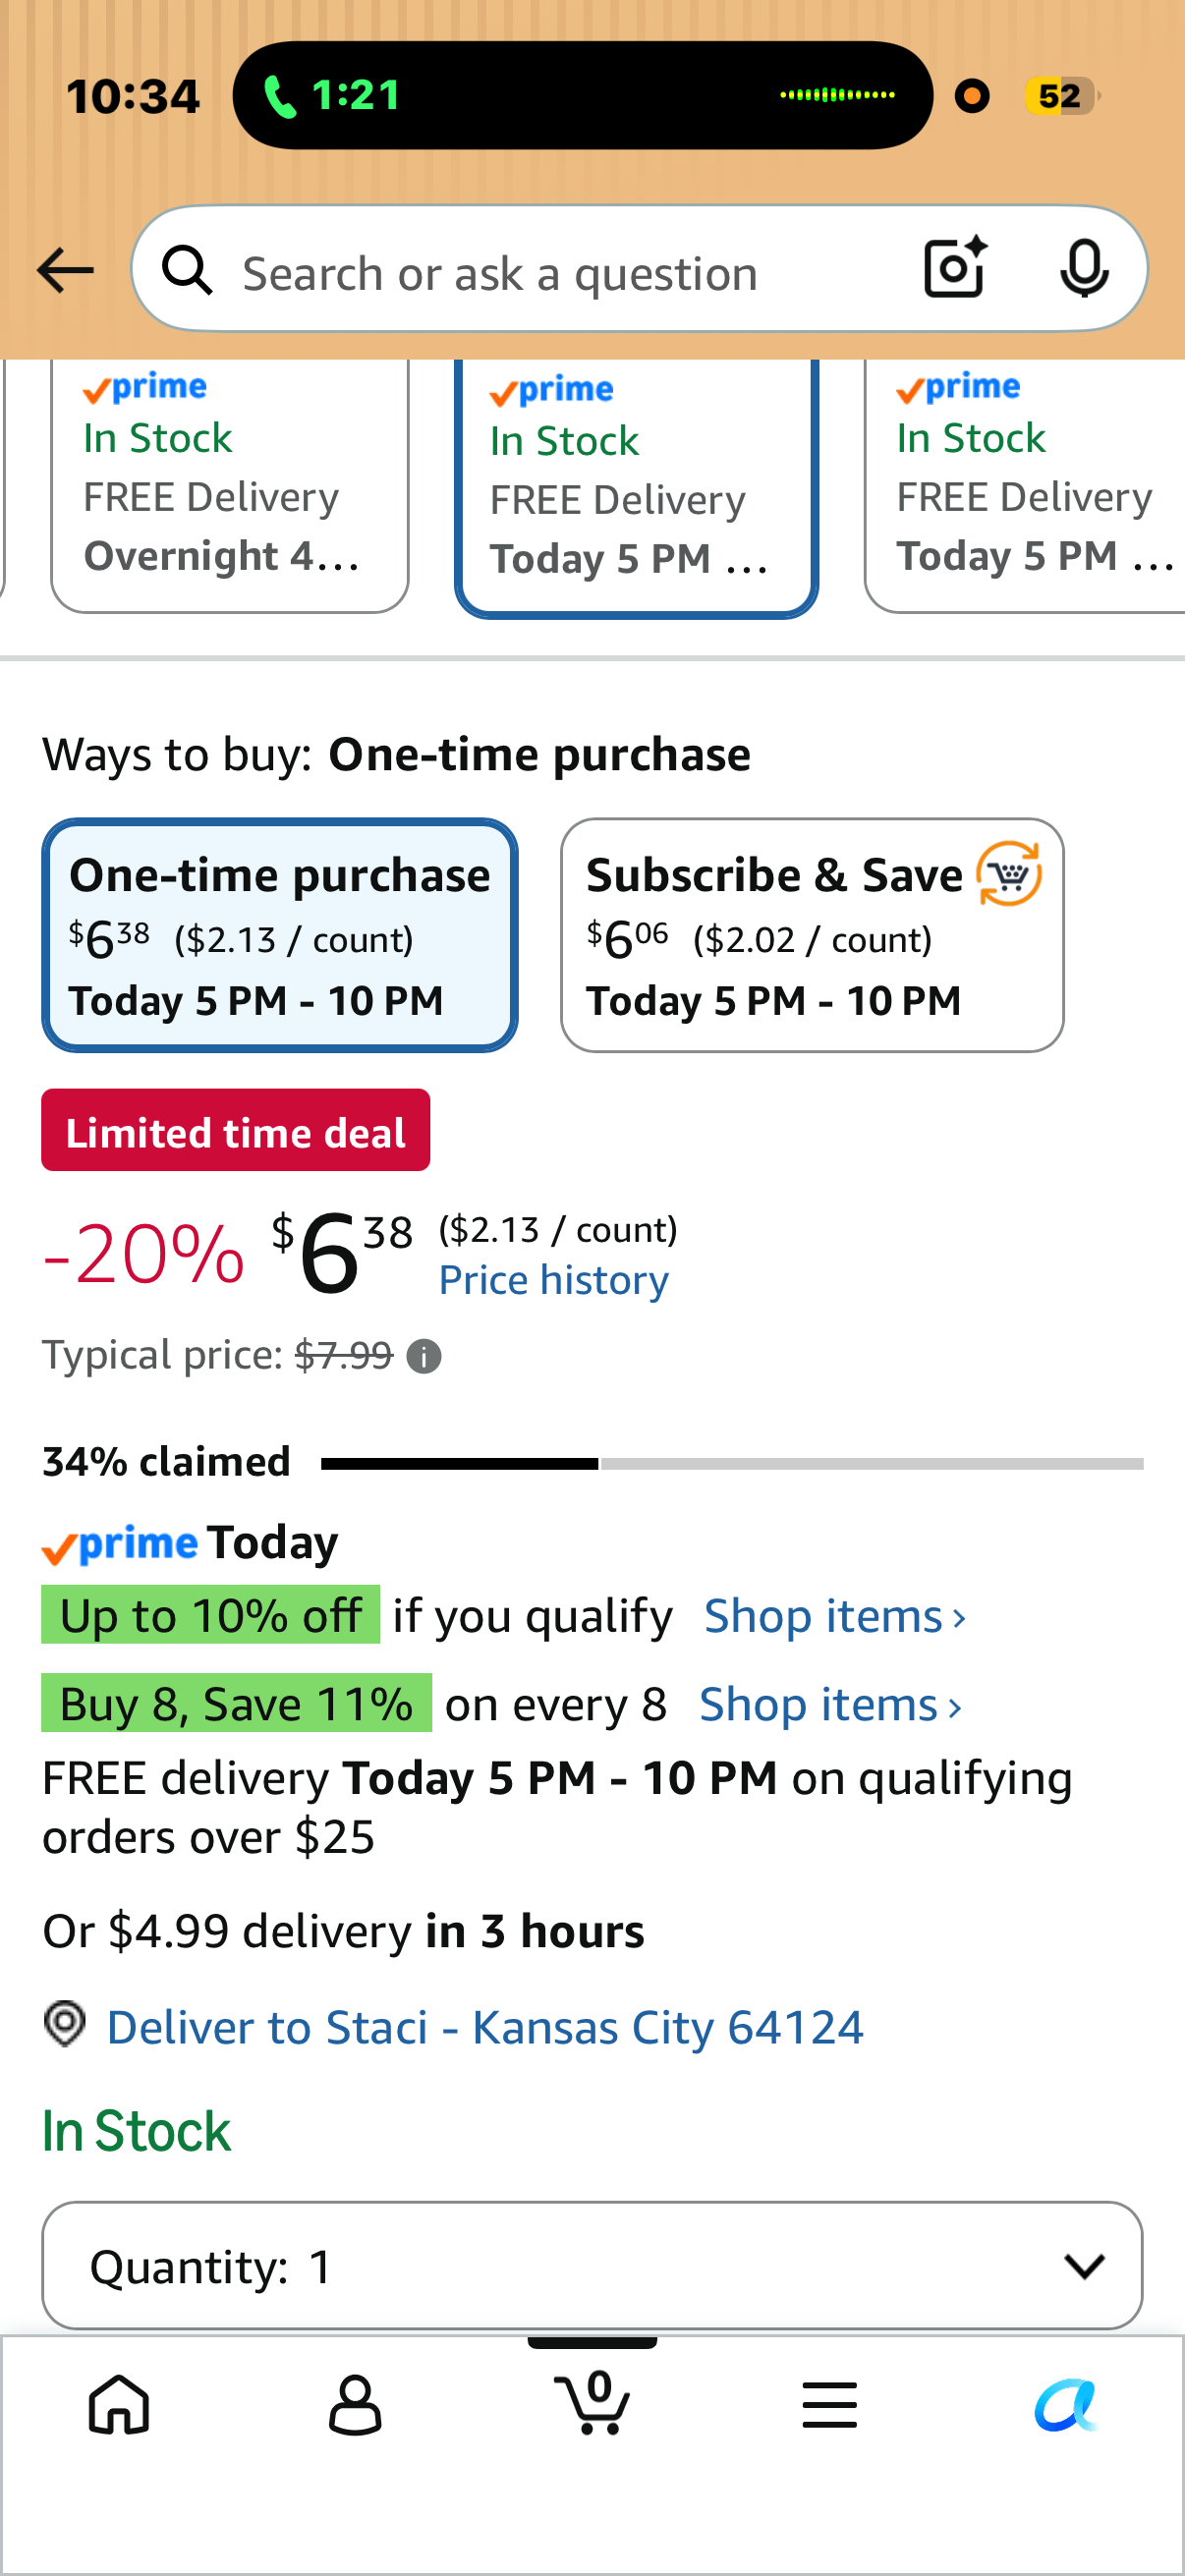Open the account profile icon
Image resolution: width=1185 pixels, height=2576 pixels.
click(355, 2404)
